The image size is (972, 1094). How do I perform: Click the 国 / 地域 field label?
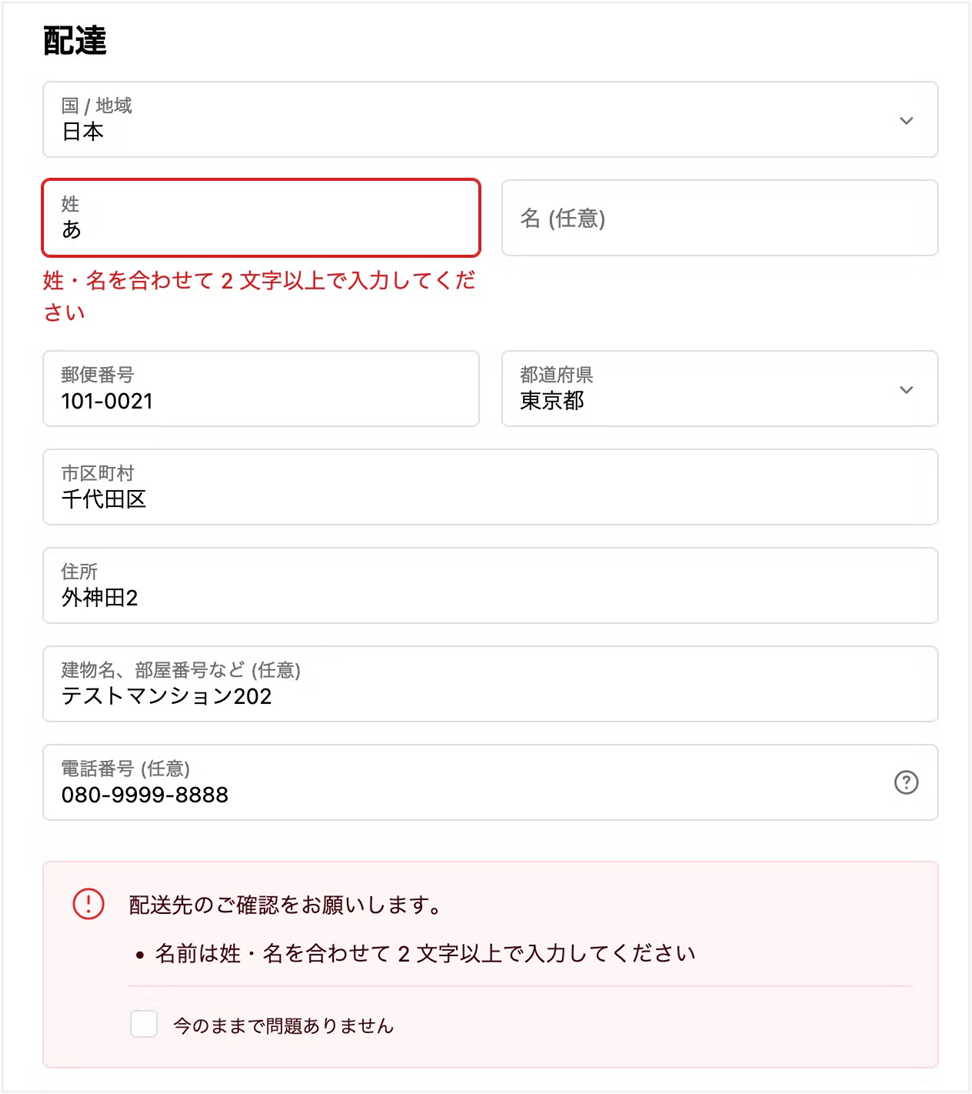97,105
